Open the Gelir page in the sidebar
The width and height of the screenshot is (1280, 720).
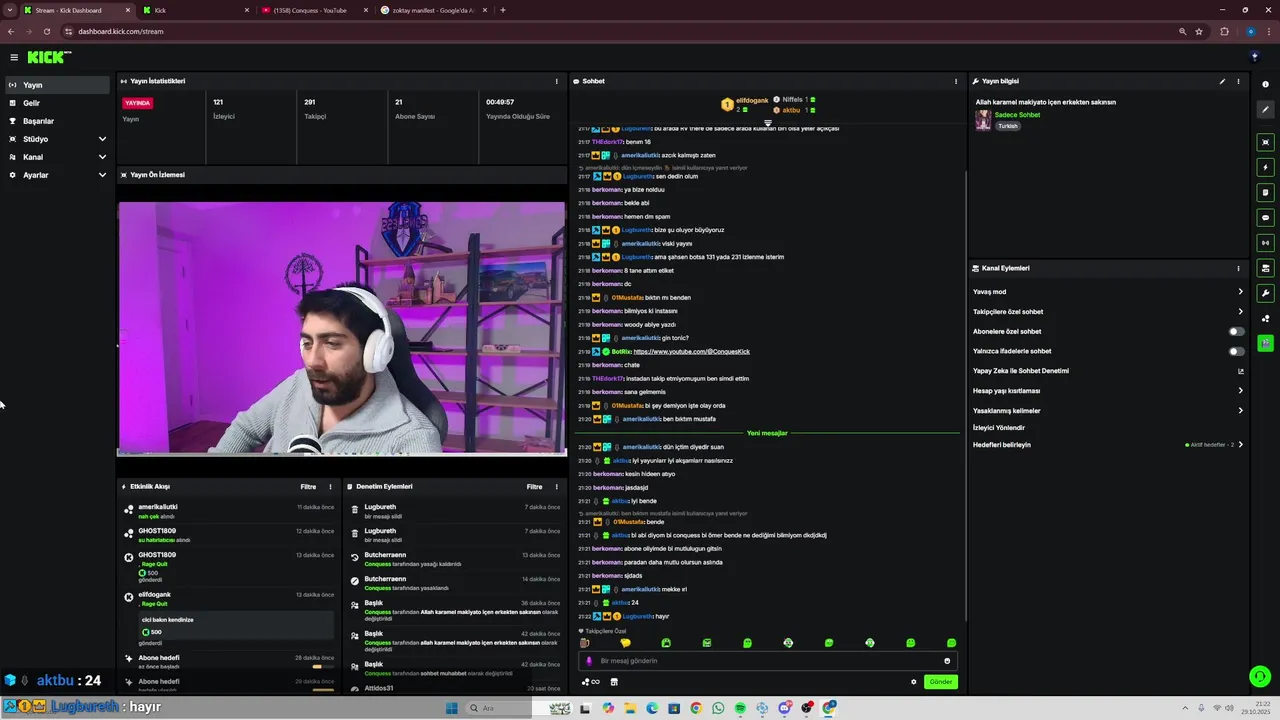(56, 103)
